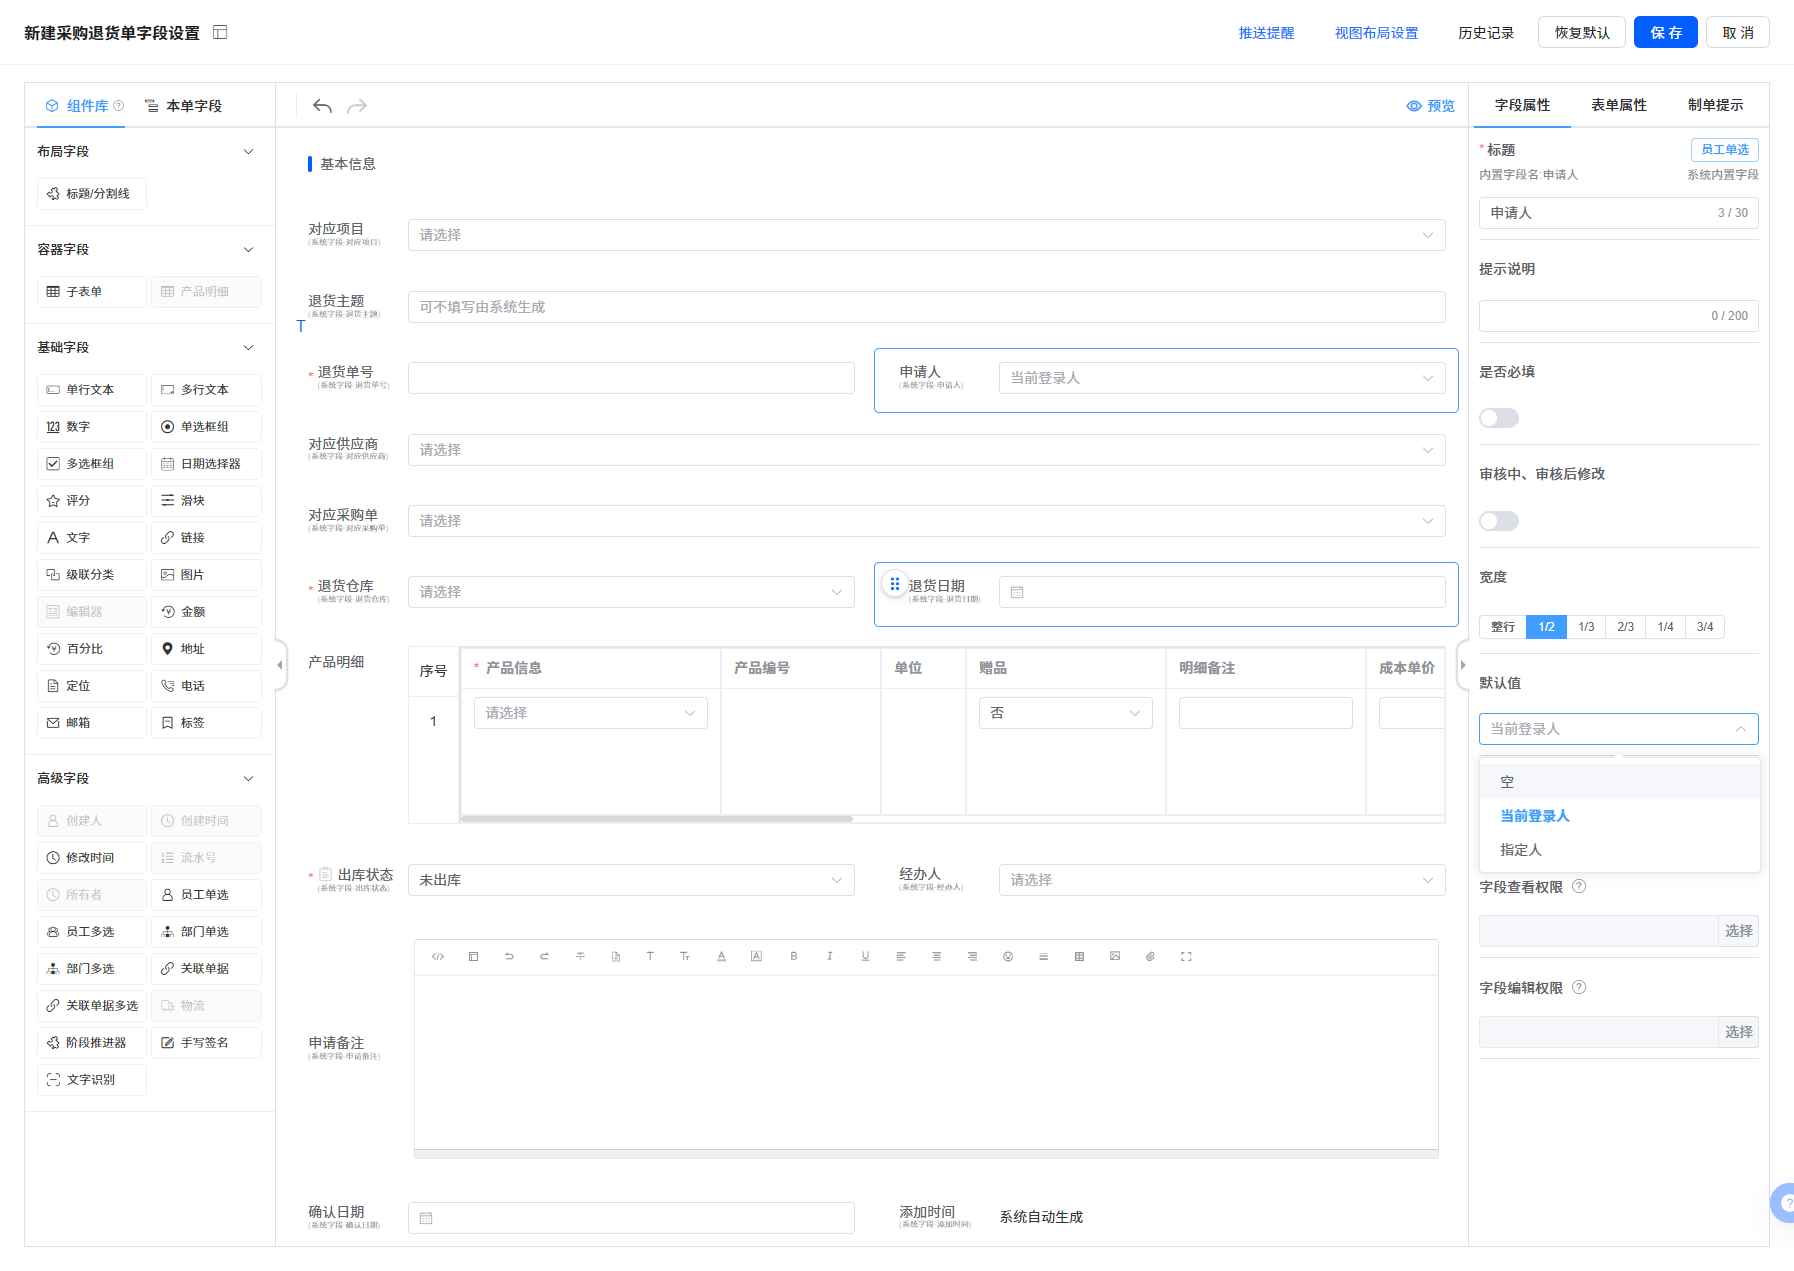This screenshot has width=1794, height=1271.
Task: Click the 退货主题 input field
Action: point(926,307)
